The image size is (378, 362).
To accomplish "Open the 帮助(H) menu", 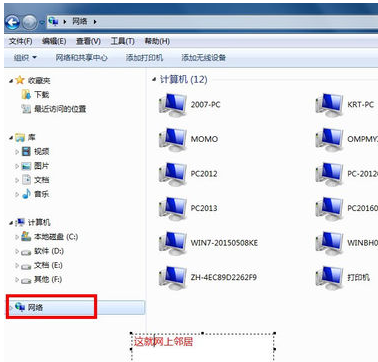I will point(157,41).
